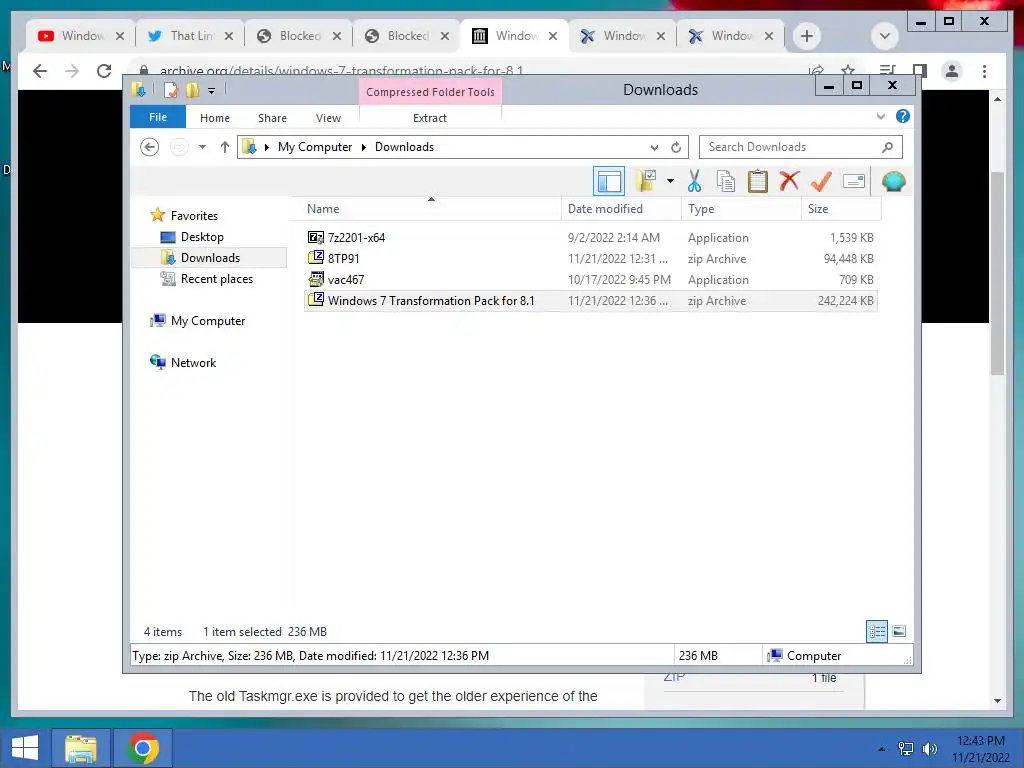Select the 8TP91 zip archive
The height and width of the screenshot is (768, 1024).
(590, 259)
